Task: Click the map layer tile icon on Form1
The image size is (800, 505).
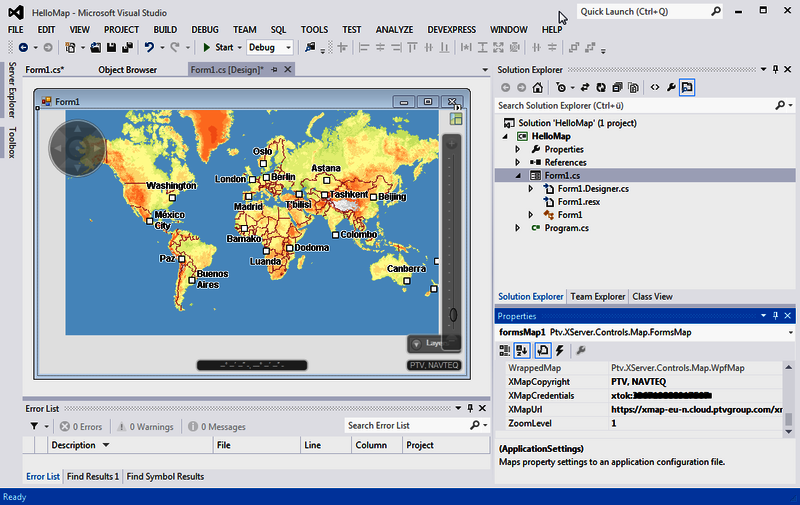Action: pyautogui.click(x=456, y=119)
